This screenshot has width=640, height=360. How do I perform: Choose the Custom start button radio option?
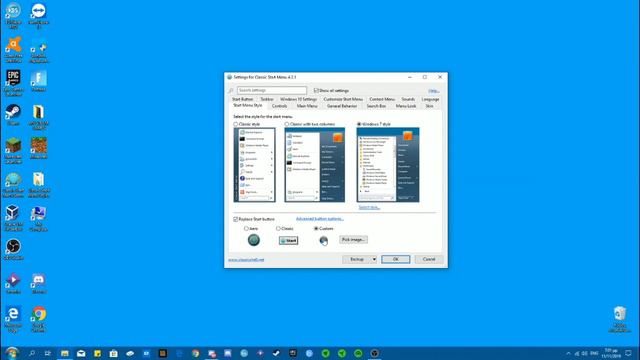316,229
